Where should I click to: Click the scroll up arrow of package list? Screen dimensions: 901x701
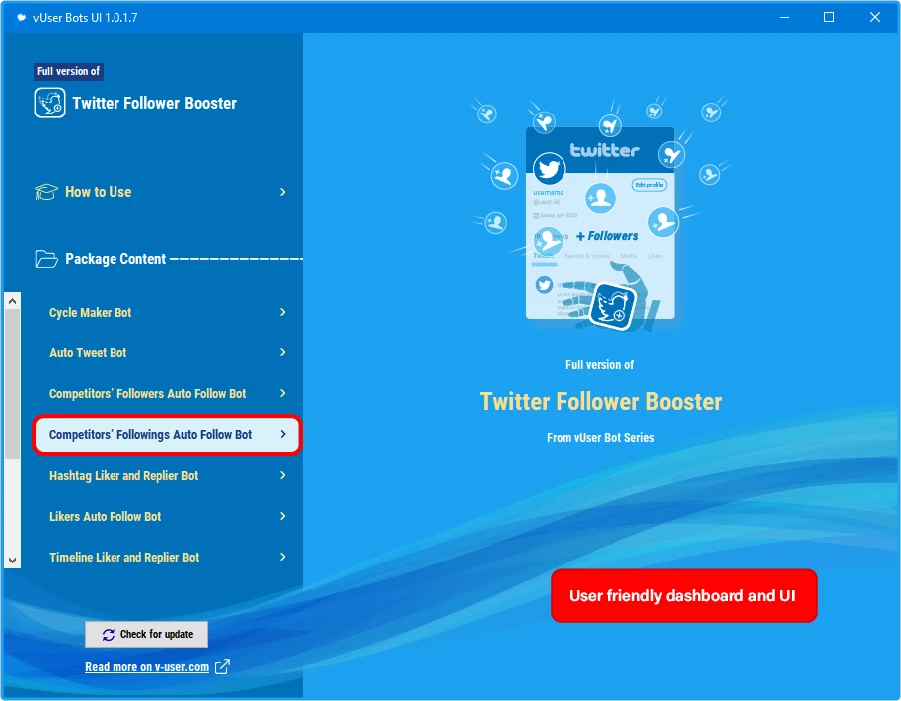click(x=13, y=301)
